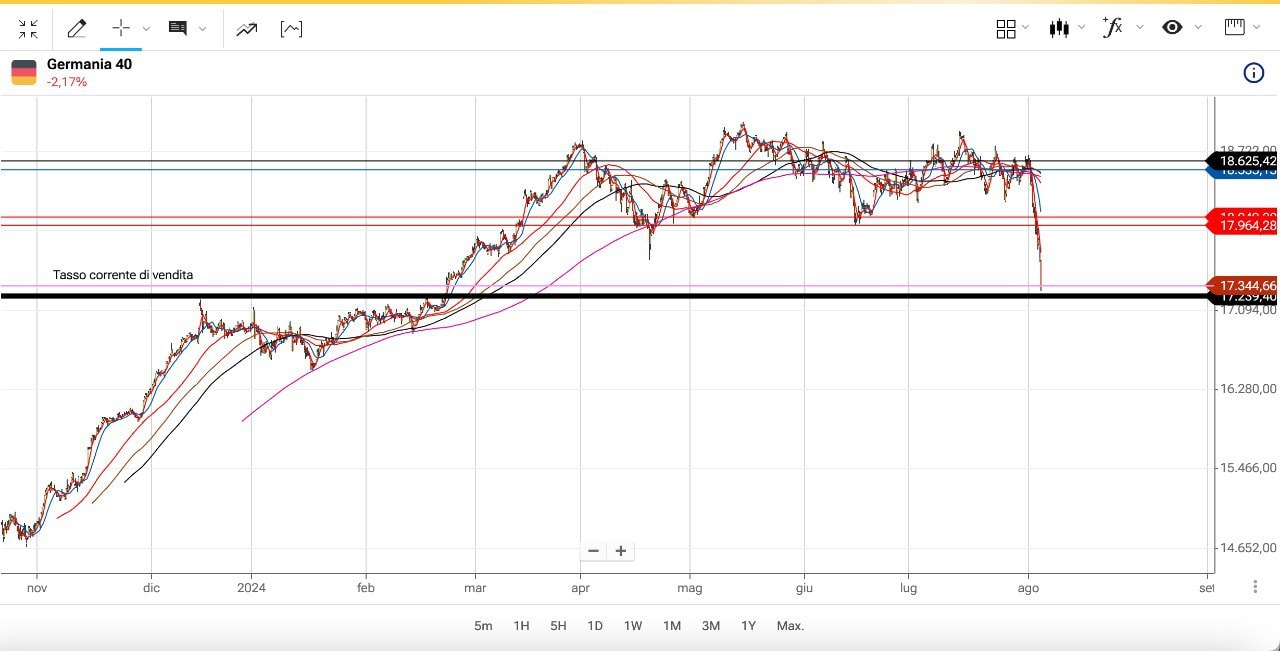Click the giu date axis label

802,588
